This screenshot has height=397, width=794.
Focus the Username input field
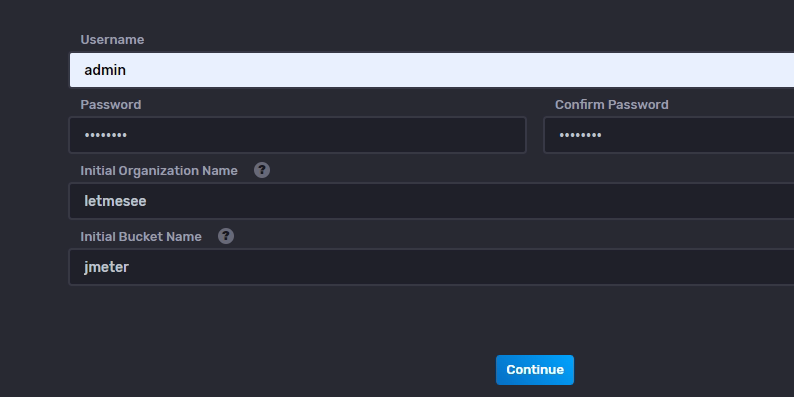pyautogui.click(x=431, y=70)
